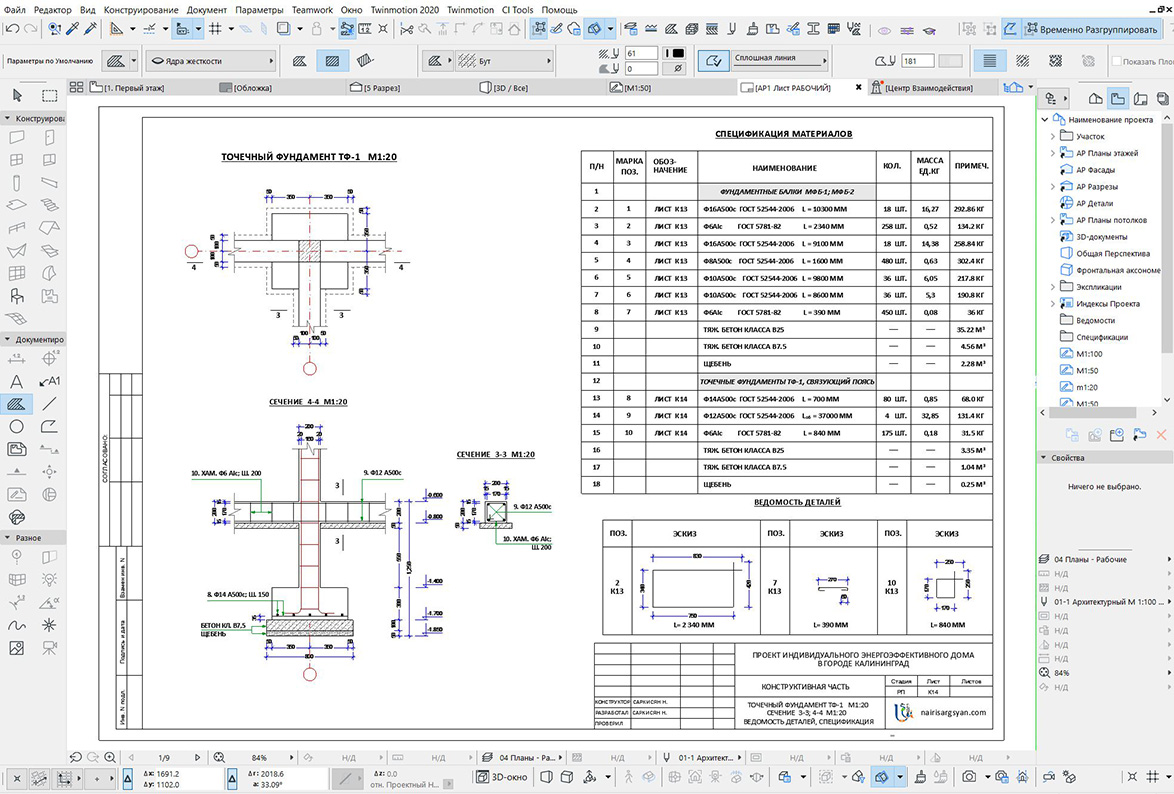The height and width of the screenshot is (794, 1174).
Task: Click the fill pen number field 61
Action: pos(641,53)
